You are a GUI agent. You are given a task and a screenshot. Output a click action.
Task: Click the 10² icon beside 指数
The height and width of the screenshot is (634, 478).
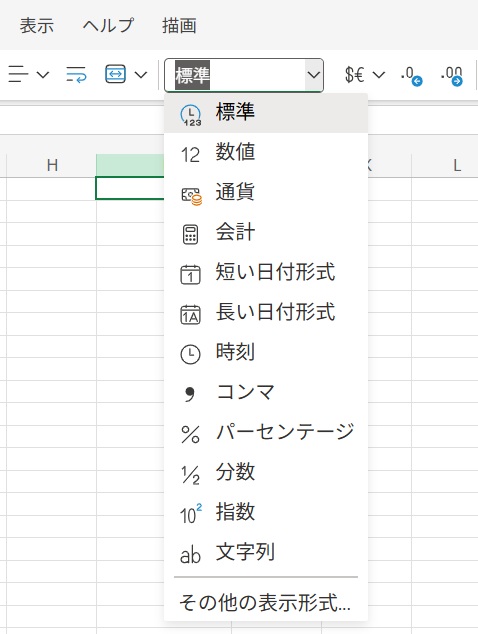191,514
